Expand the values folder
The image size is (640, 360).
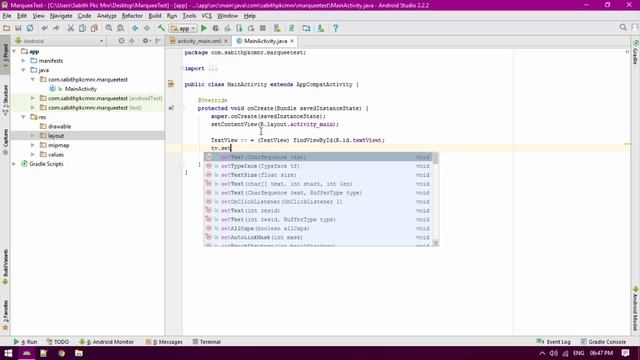[x=33, y=155]
